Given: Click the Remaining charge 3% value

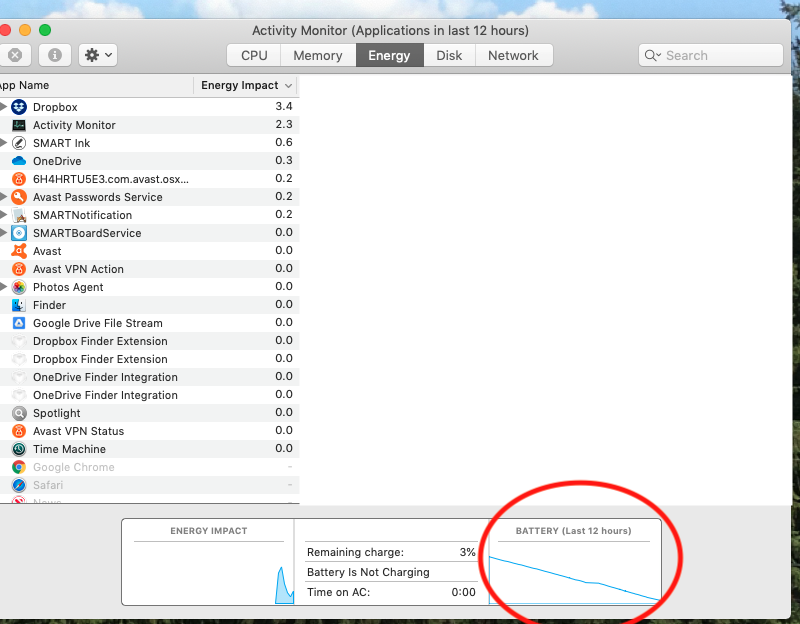Looking at the screenshot, I should click(x=467, y=552).
